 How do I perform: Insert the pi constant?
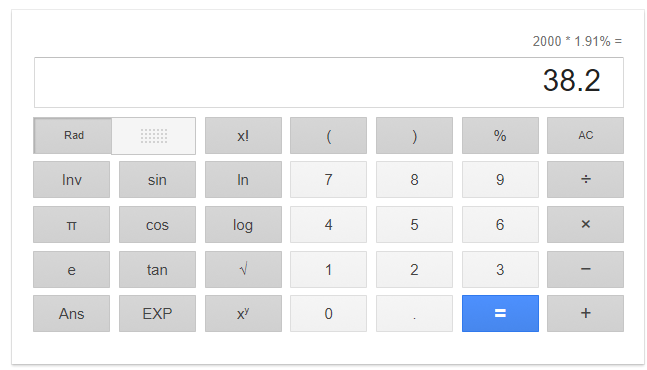click(x=71, y=224)
